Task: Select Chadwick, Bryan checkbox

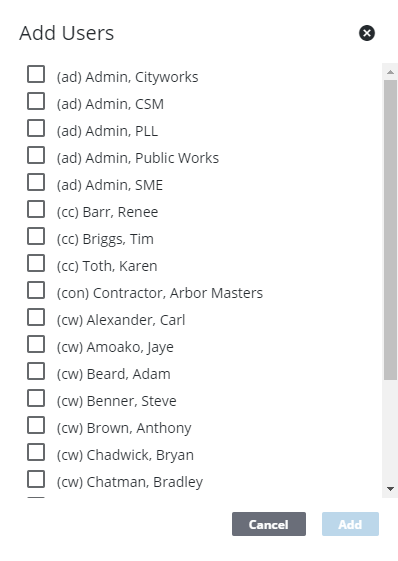Action: point(36,452)
